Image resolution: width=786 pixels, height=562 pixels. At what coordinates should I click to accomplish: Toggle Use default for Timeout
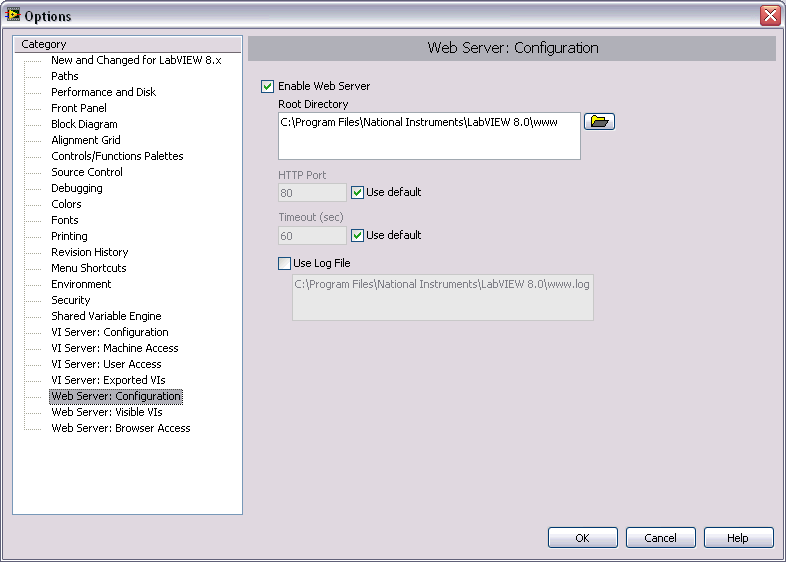[358, 235]
